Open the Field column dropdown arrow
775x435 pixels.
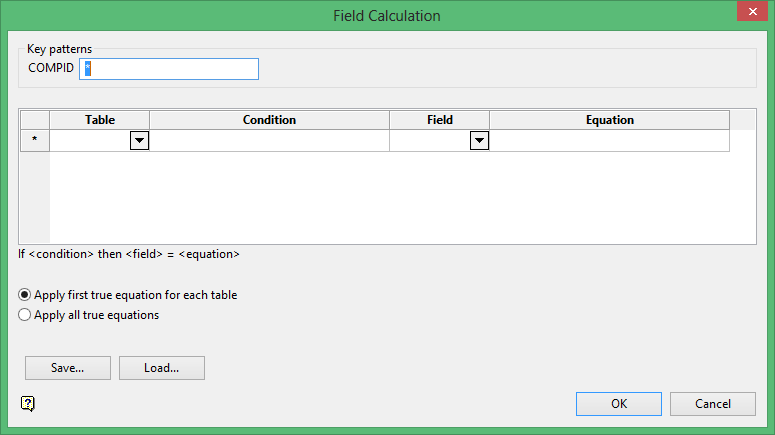[480, 141]
